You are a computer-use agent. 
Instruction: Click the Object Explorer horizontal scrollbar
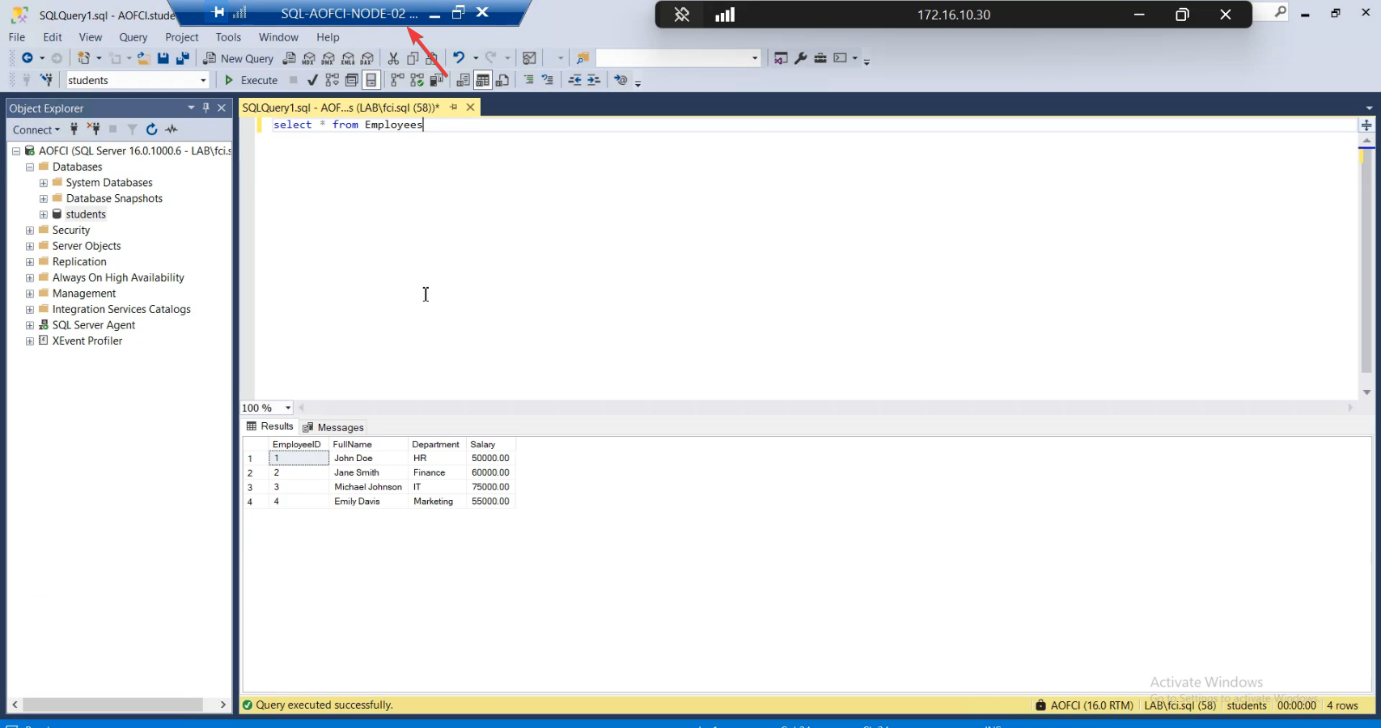click(118, 705)
